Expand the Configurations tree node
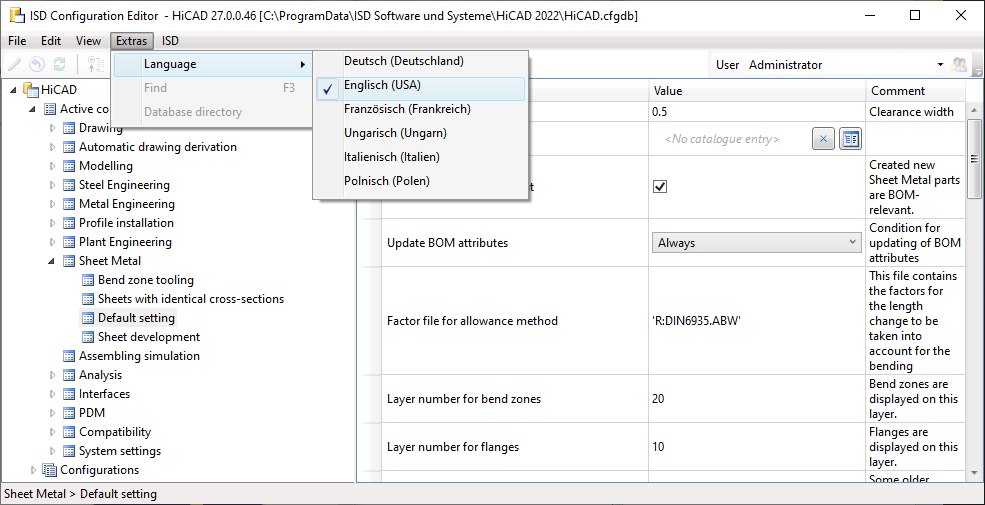This screenshot has width=985, height=505. 33,470
